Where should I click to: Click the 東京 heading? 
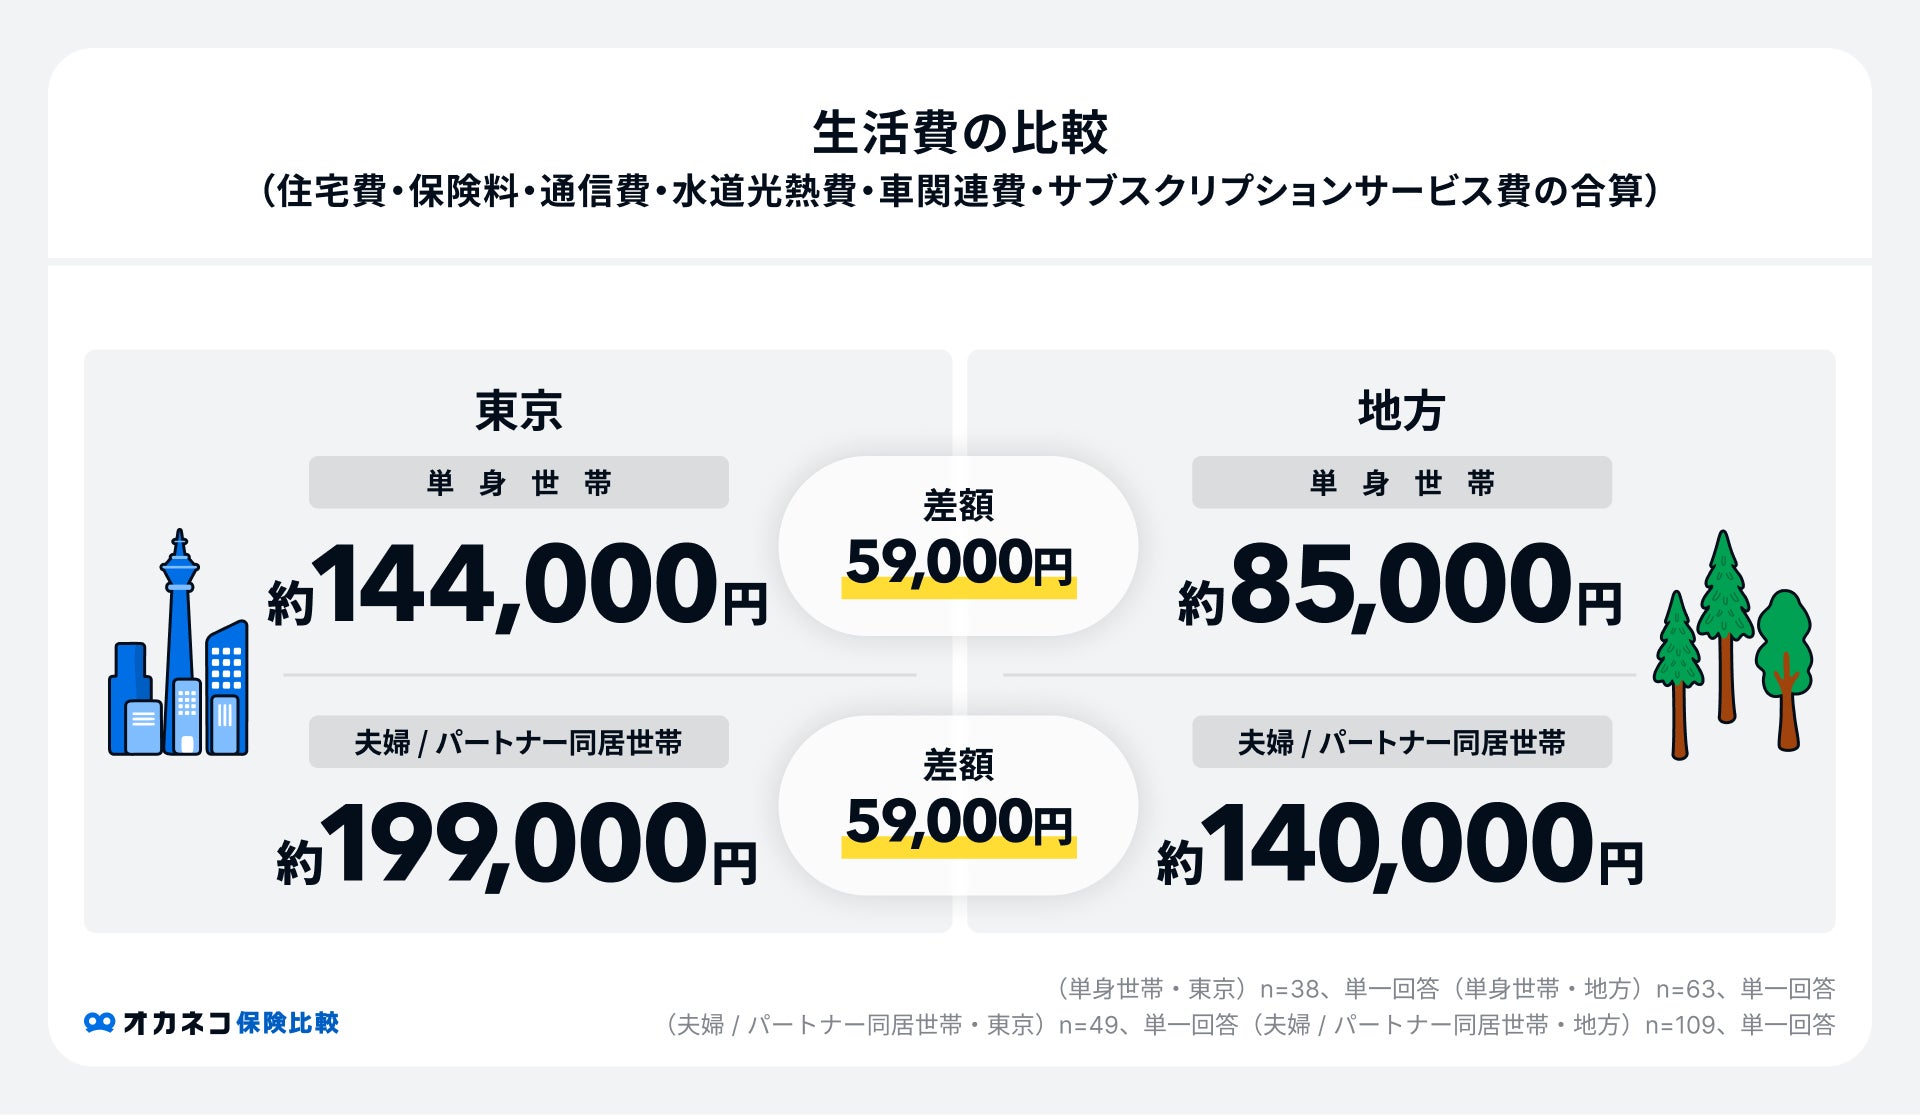tap(518, 411)
